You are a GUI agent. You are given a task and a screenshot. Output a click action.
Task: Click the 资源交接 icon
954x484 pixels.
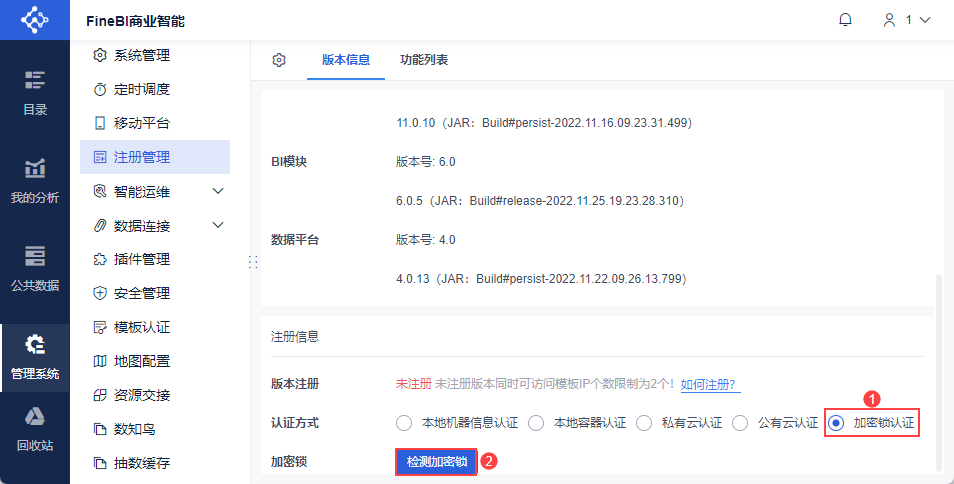[x=100, y=396]
